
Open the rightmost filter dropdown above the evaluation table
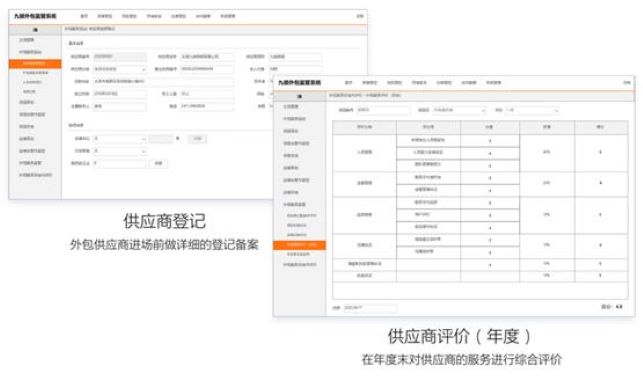[532, 110]
